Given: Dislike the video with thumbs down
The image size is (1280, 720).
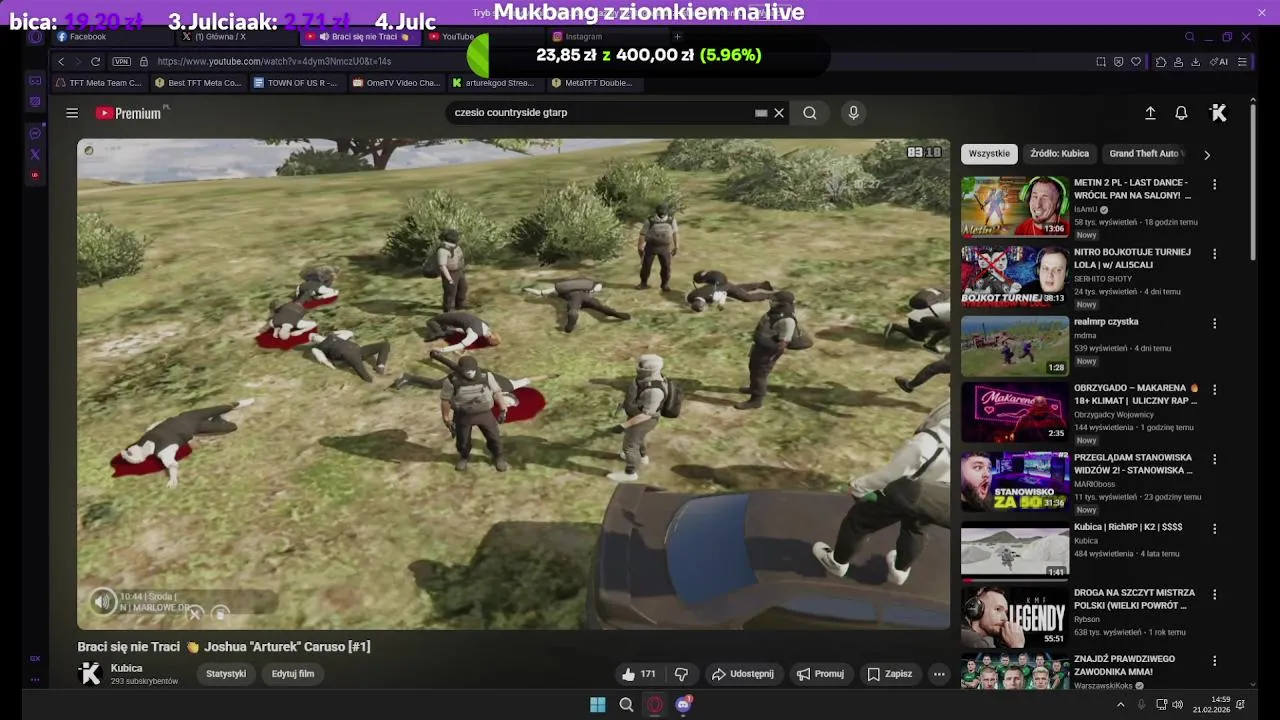Looking at the screenshot, I should click(x=681, y=674).
